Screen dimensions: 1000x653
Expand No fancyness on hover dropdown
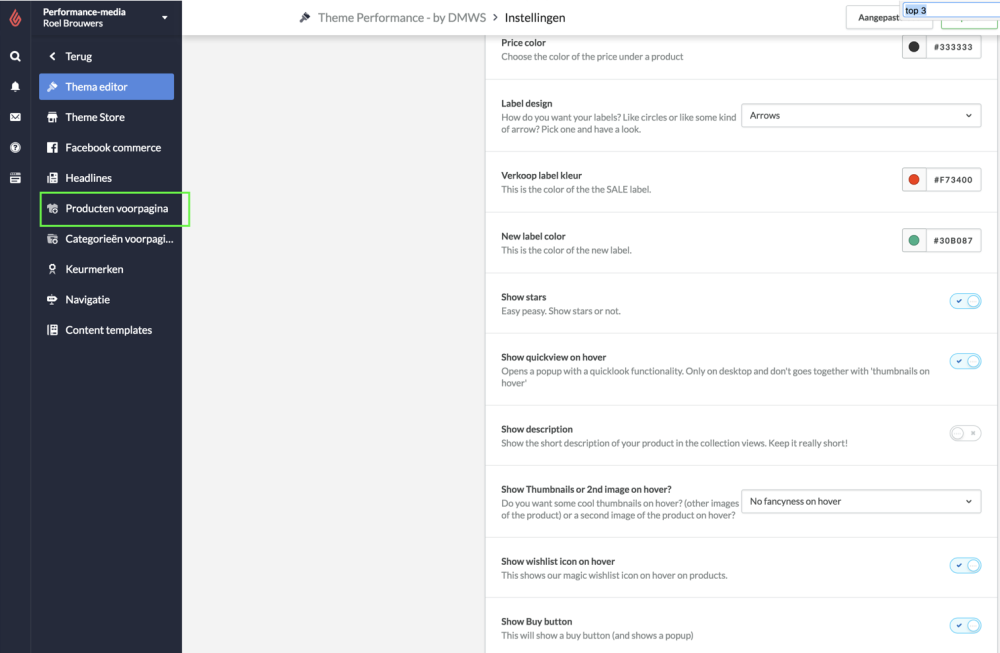(x=861, y=501)
